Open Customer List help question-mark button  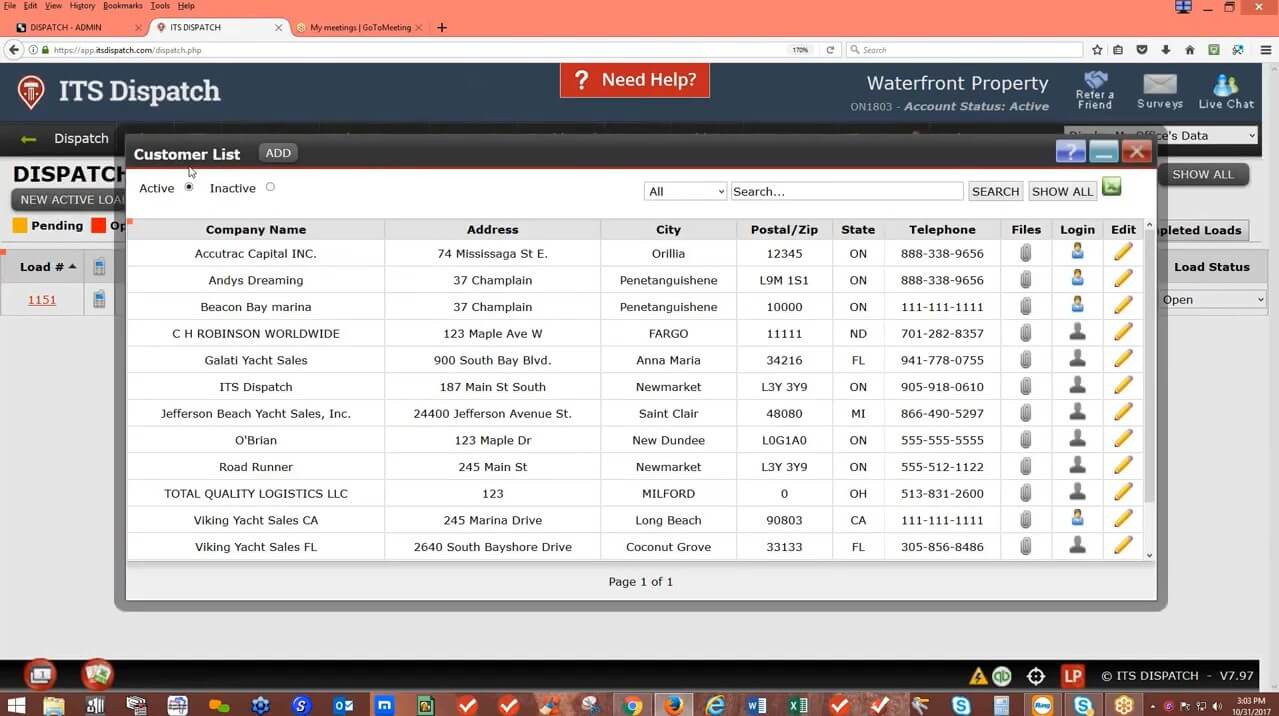point(1070,152)
